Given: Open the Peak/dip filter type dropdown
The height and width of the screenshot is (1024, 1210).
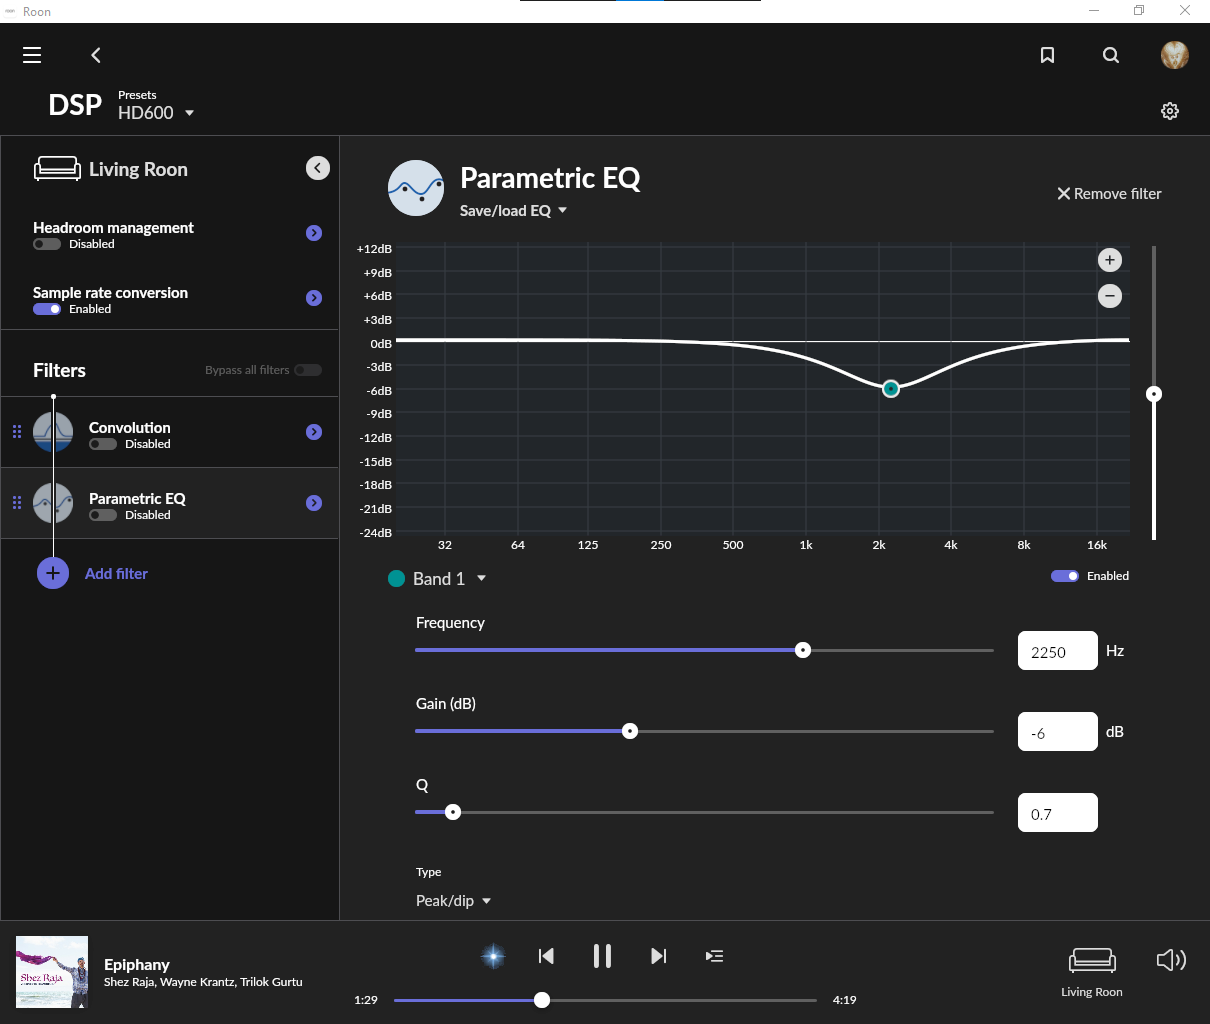Looking at the screenshot, I should (452, 900).
